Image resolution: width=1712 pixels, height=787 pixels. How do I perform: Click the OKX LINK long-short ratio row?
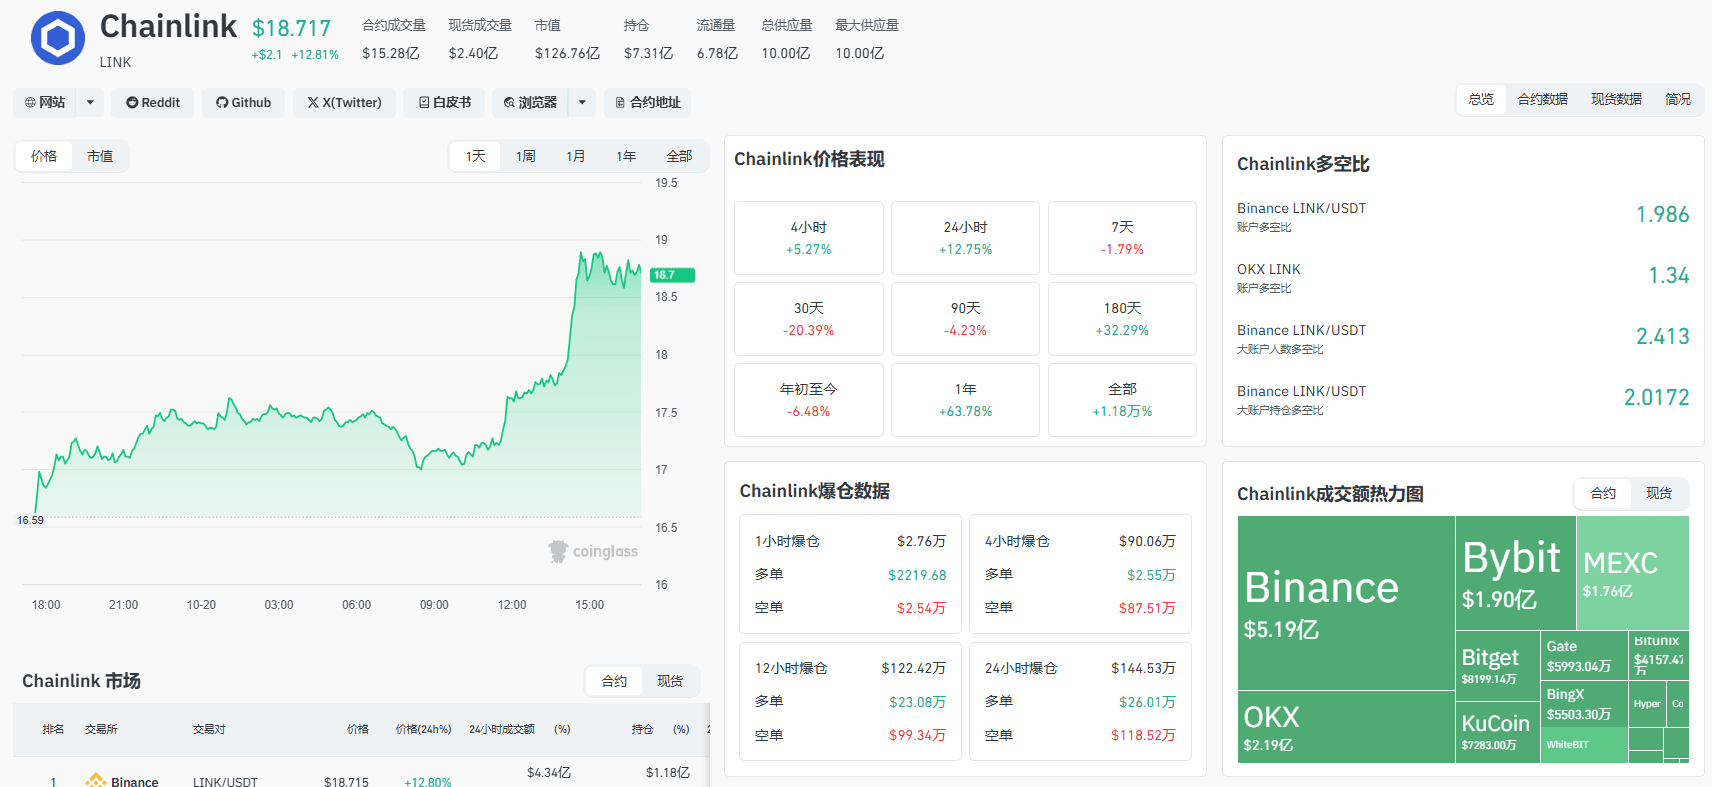(x=1463, y=277)
